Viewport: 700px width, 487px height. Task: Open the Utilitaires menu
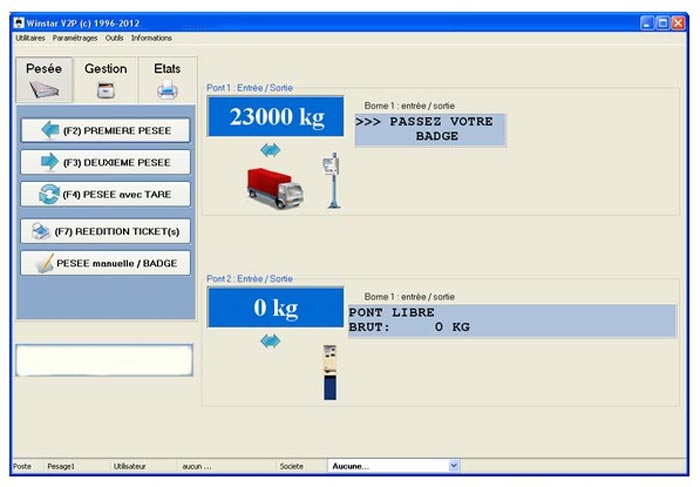(x=31, y=38)
